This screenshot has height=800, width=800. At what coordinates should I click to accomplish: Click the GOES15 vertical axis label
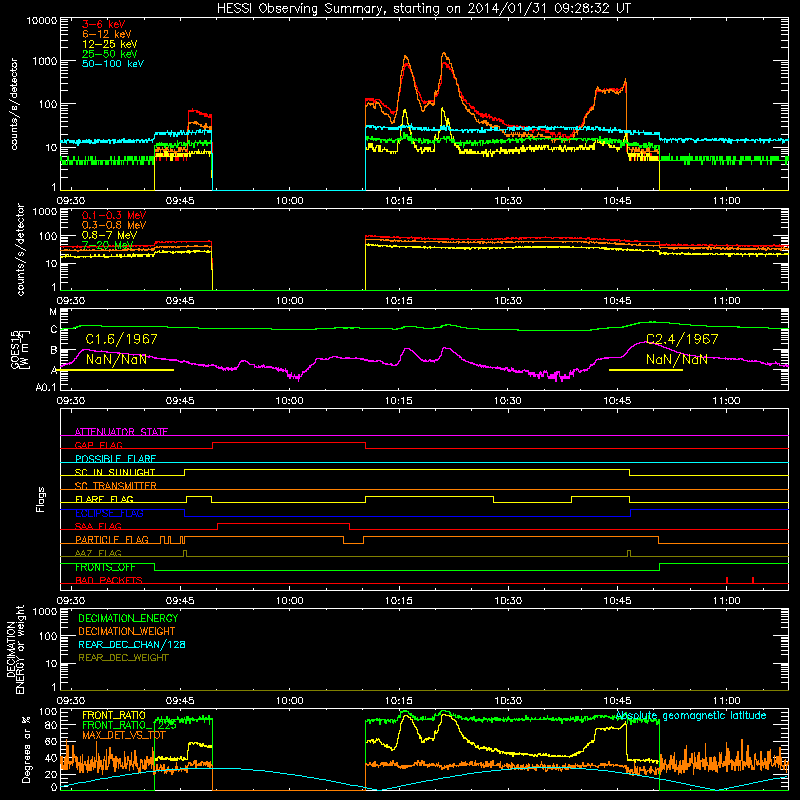tap(19, 349)
